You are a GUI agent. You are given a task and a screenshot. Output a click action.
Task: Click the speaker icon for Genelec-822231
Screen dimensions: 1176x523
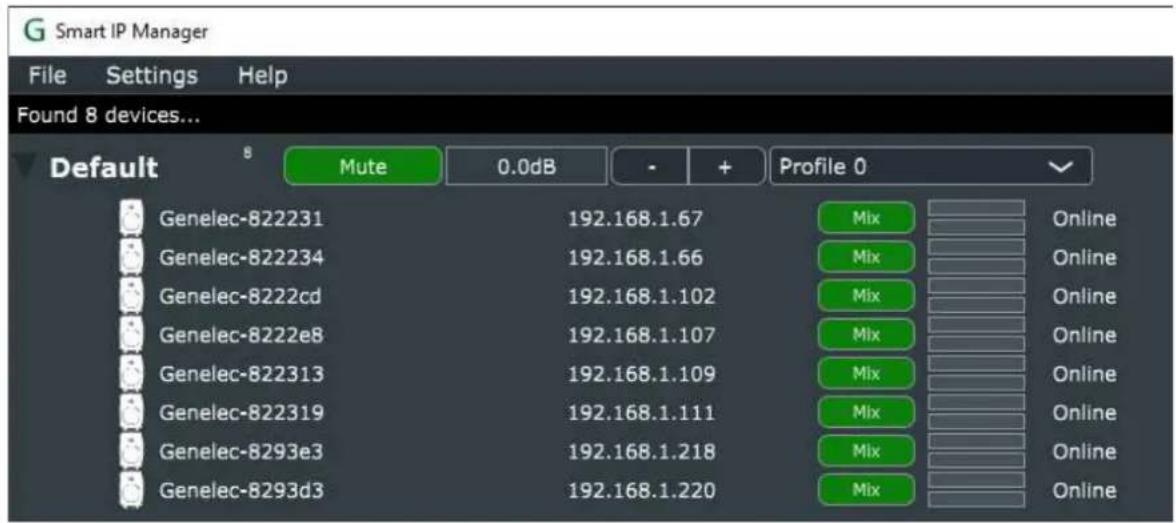click(132, 219)
